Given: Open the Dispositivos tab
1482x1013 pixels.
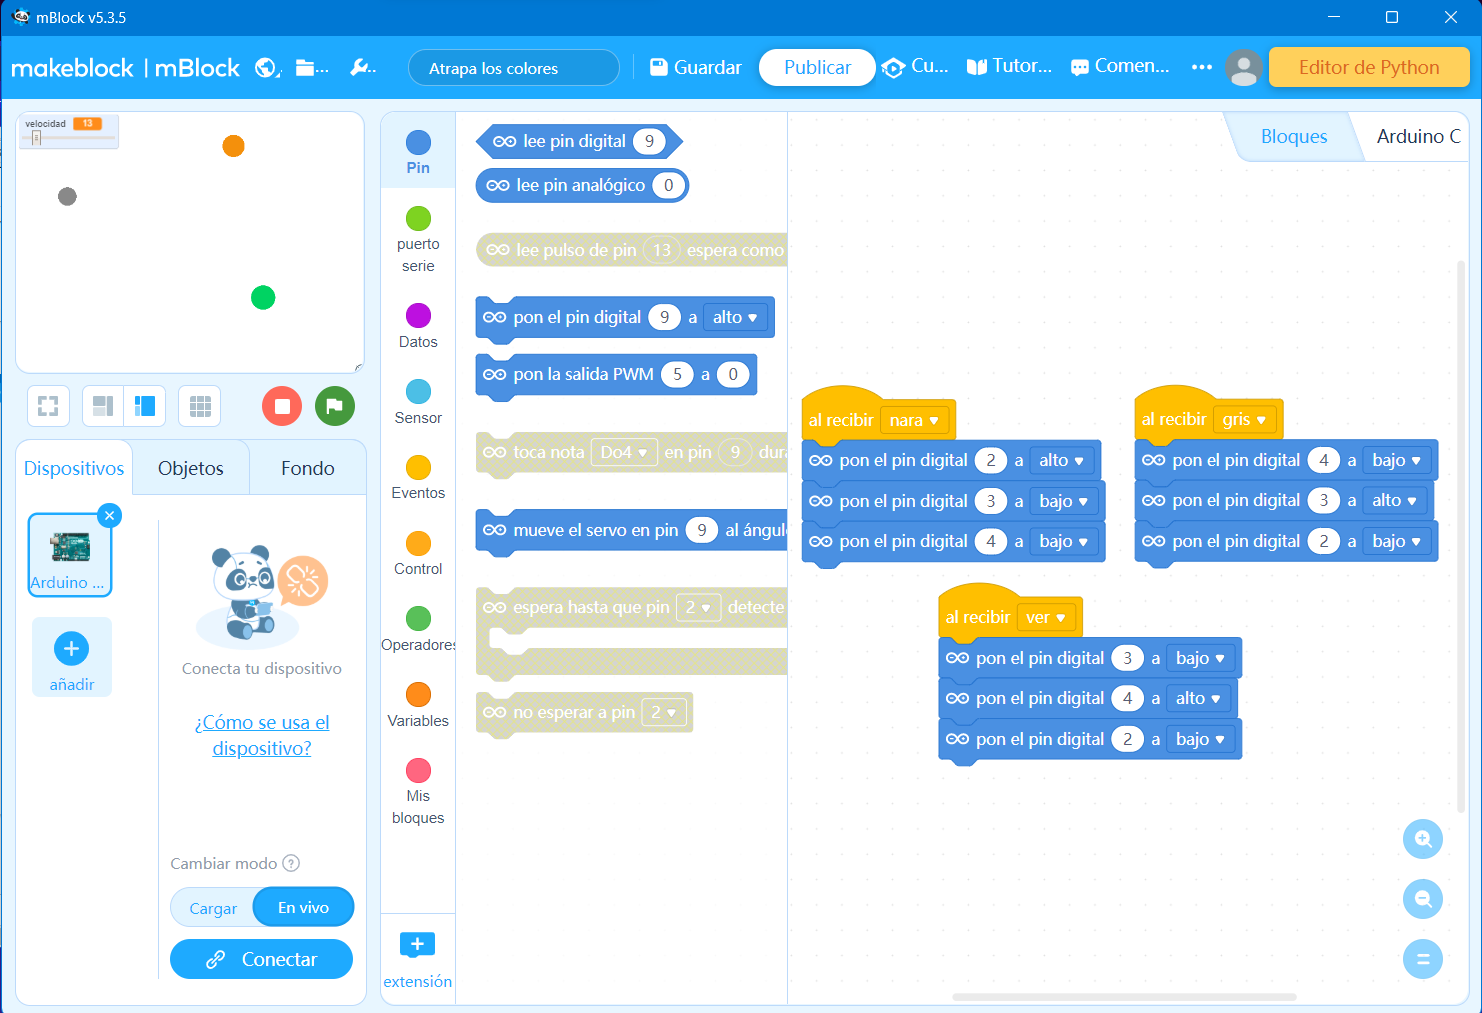Looking at the screenshot, I should [x=74, y=468].
